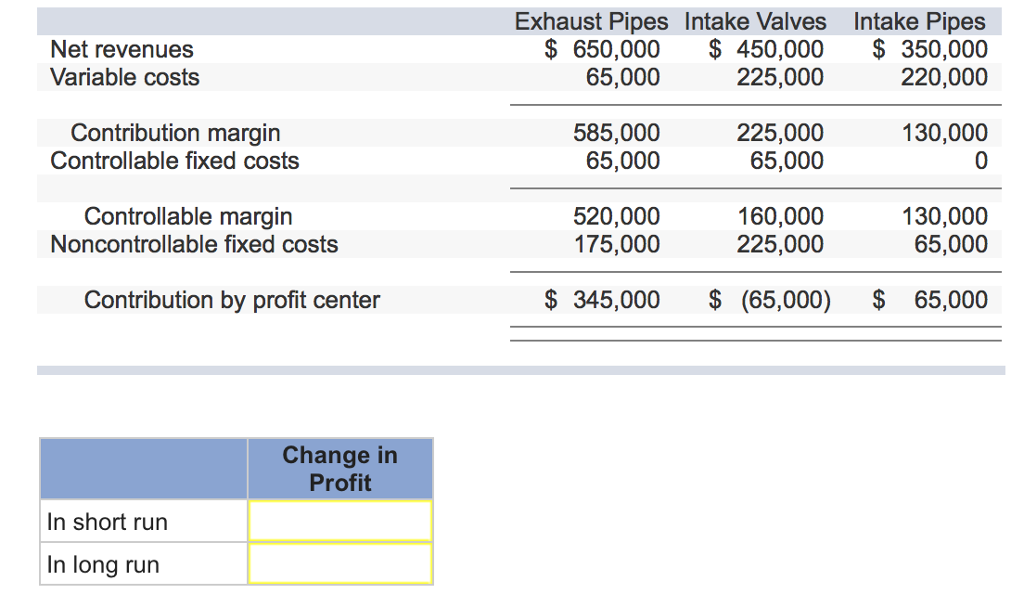Select the 'Net revenues' row label
This screenshot has height=594, width=1024.
[122, 49]
